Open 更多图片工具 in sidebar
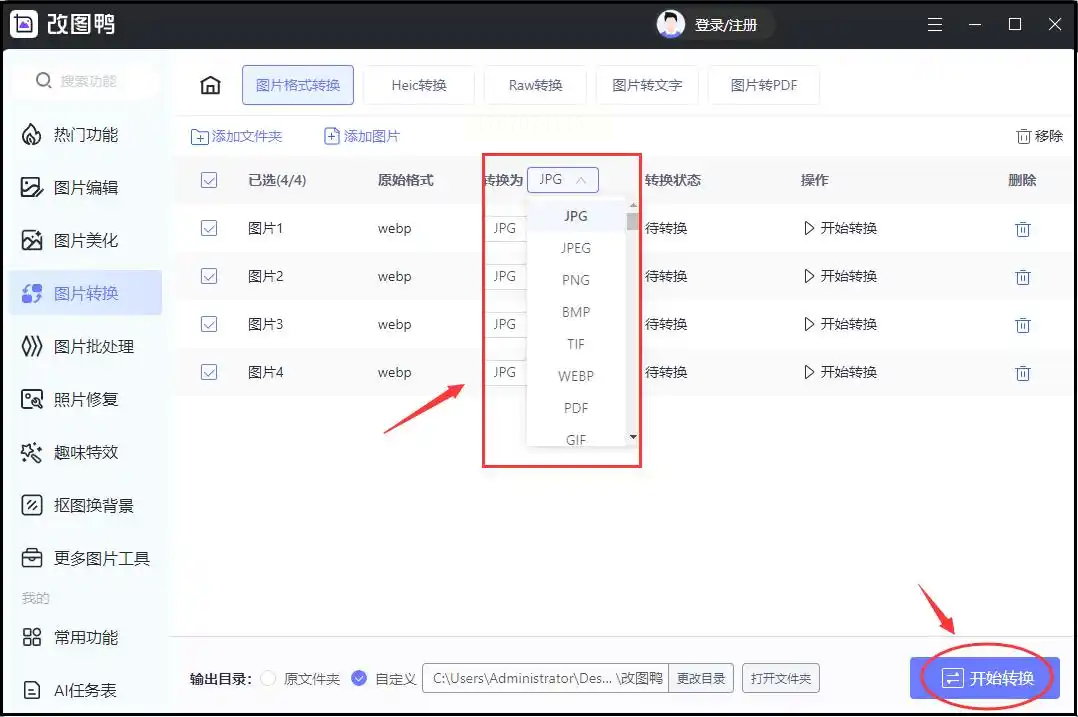Image resolution: width=1078 pixels, height=717 pixels. click(x=86, y=558)
